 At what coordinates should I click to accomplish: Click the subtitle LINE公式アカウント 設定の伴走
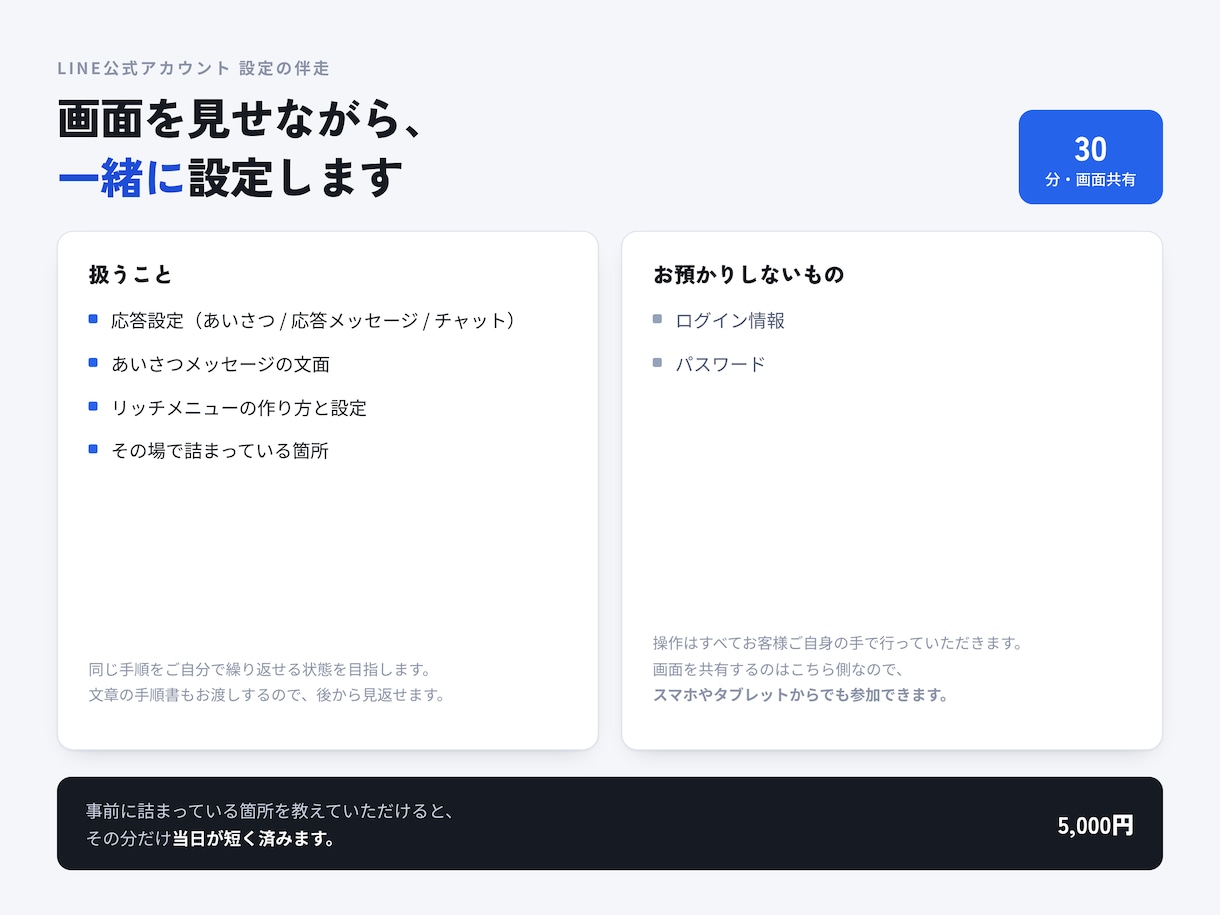[x=194, y=69]
